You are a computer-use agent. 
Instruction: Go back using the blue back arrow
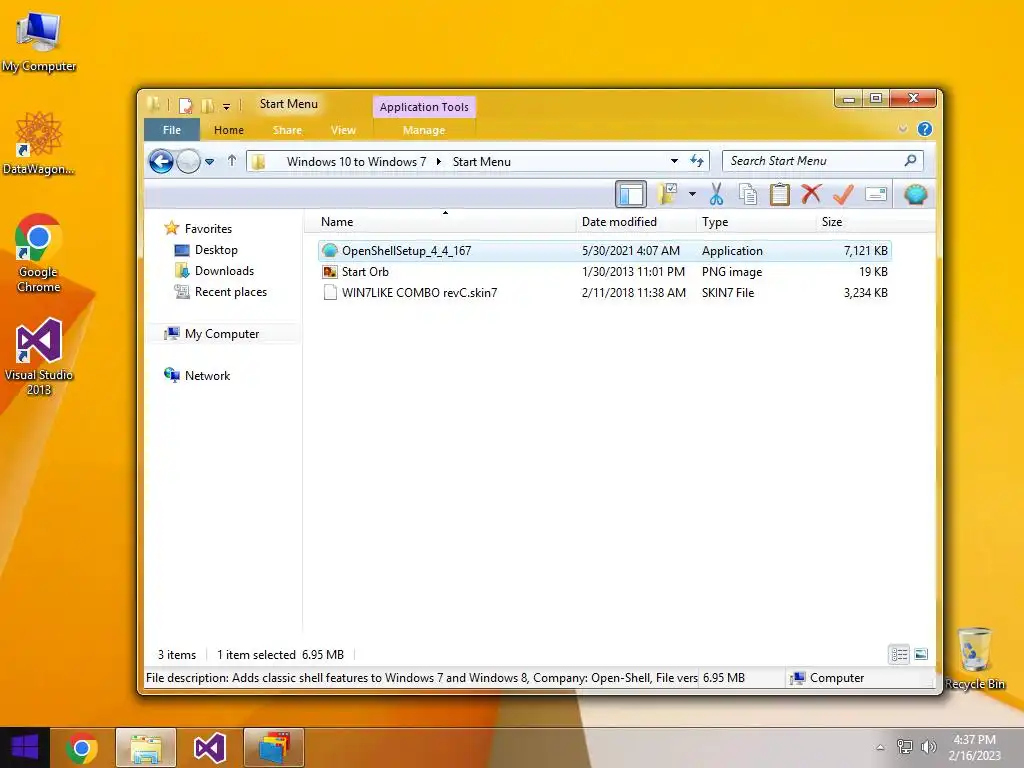(161, 161)
